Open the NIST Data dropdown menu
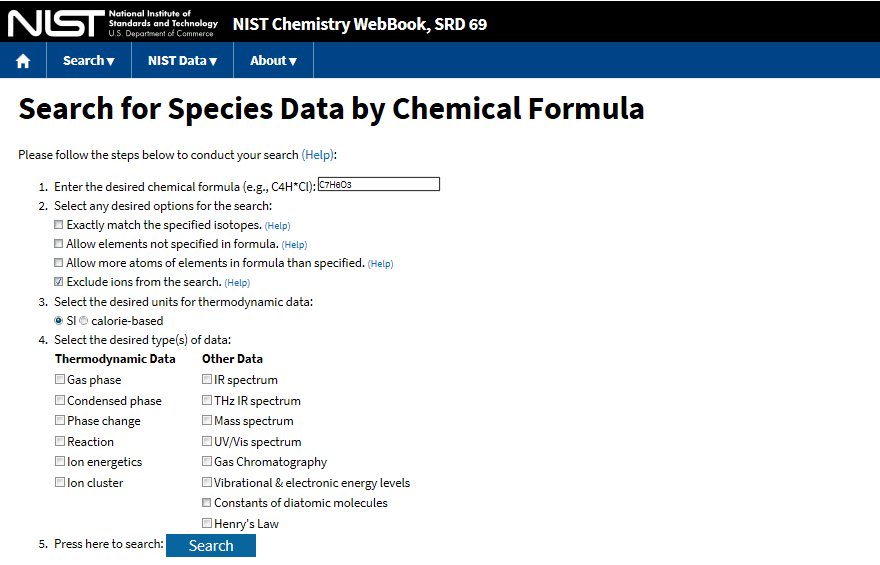 (x=182, y=61)
